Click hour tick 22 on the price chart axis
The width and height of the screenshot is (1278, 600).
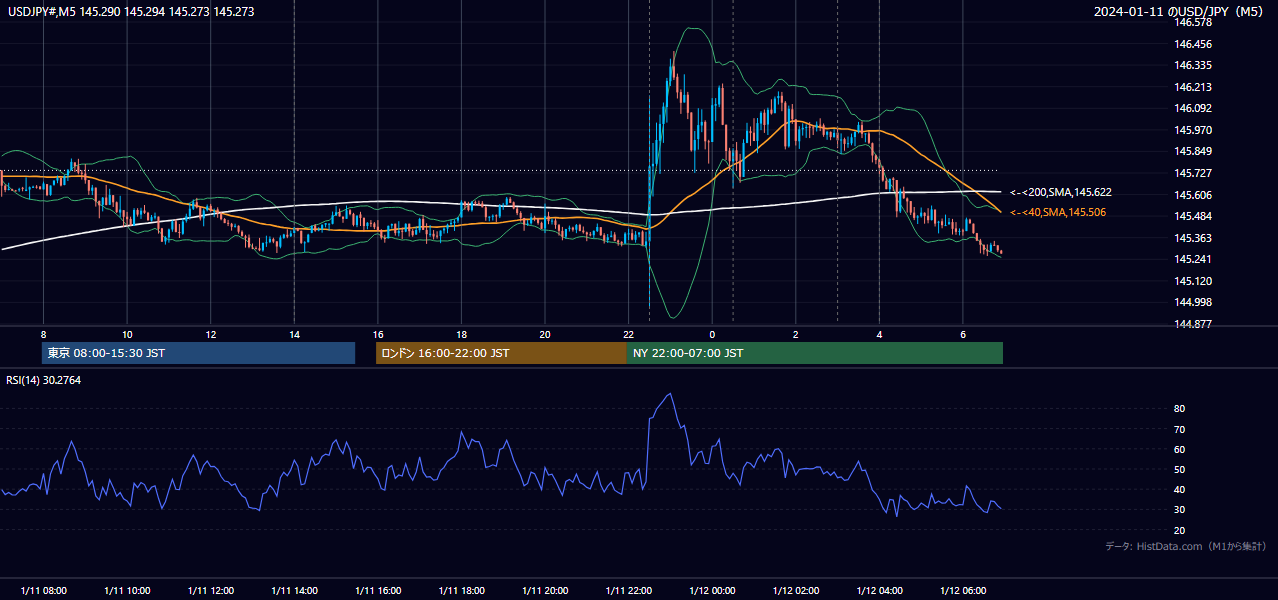[629, 334]
